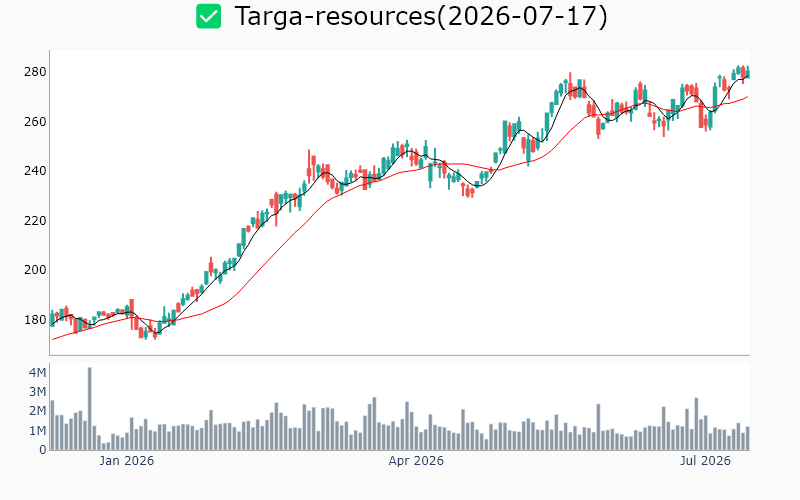Click the 2M volume axis label

[x=37, y=411]
